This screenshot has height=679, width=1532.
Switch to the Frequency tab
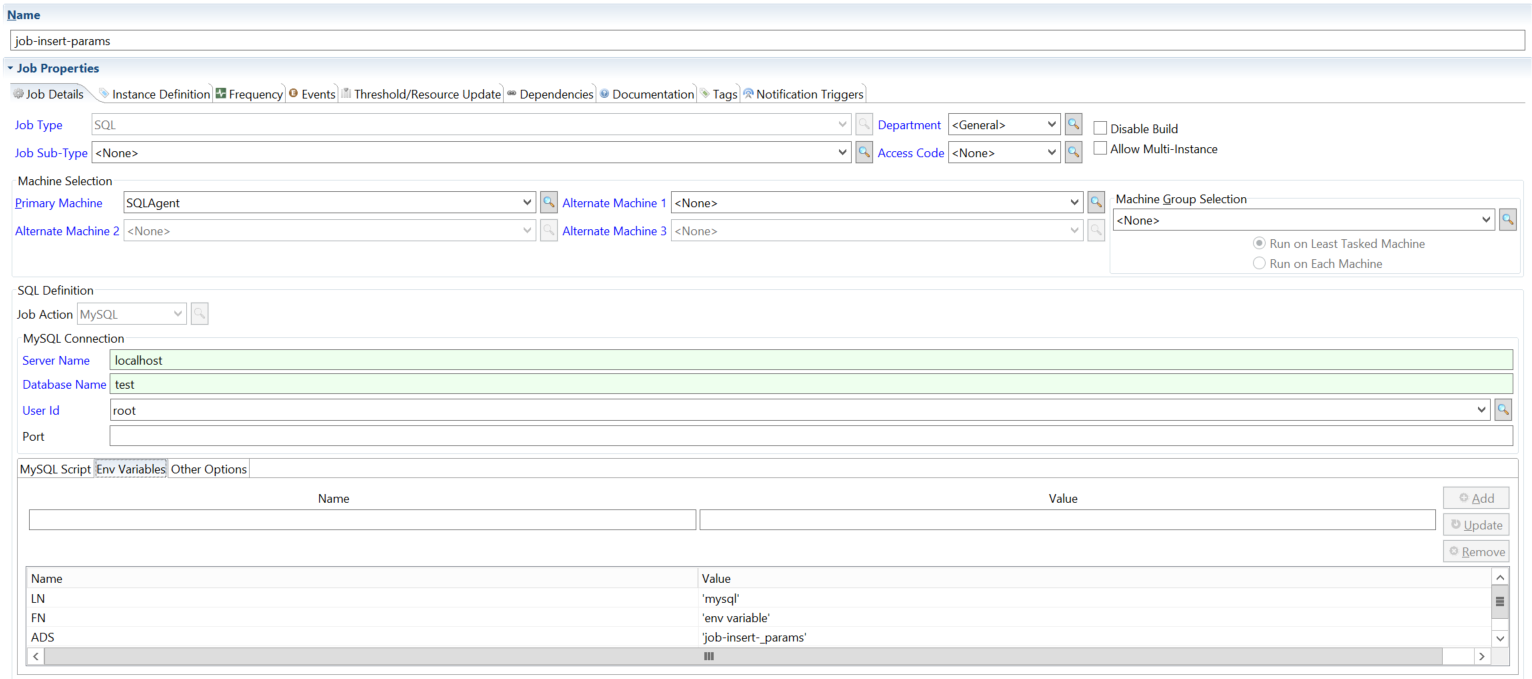[x=249, y=94]
